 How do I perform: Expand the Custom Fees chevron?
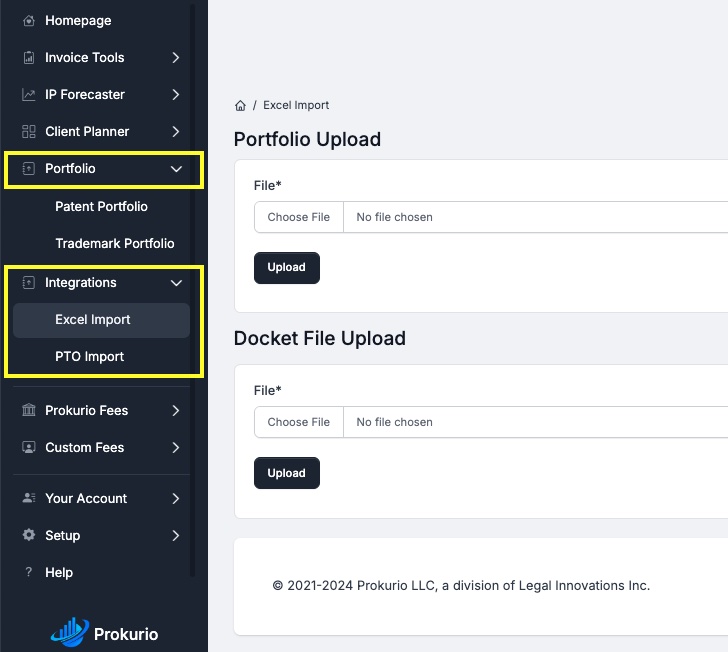(x=176, y=447)
